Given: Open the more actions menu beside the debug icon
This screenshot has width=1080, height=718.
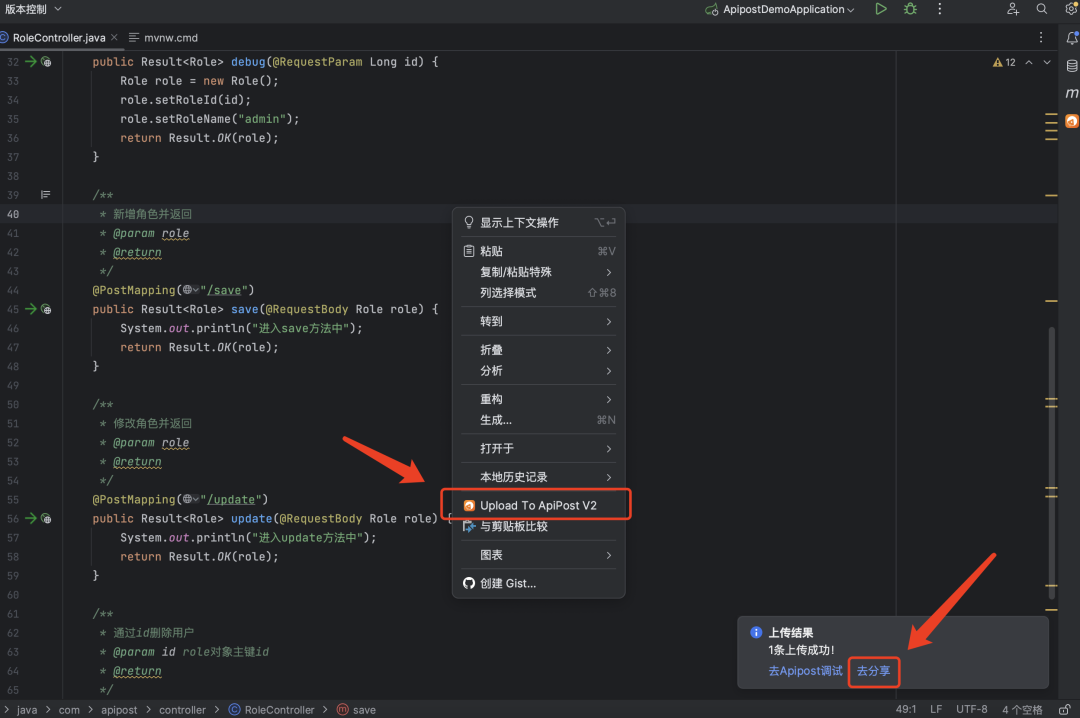Looking at the screenshot, I should 939,9.
